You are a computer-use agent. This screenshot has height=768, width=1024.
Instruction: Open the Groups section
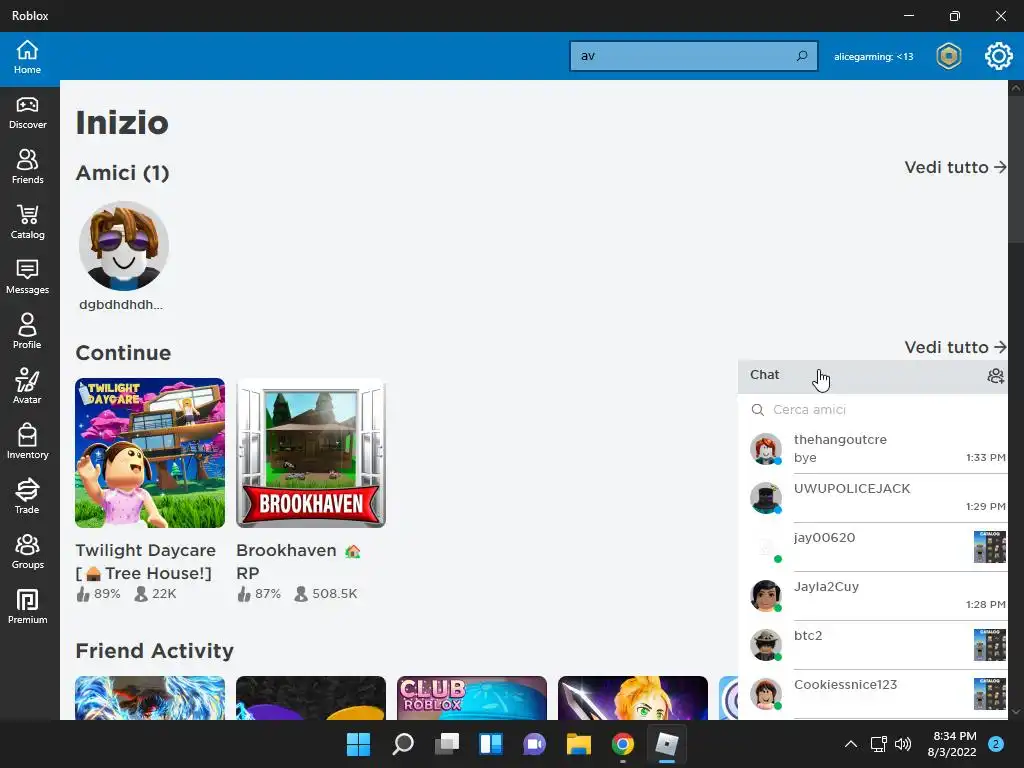point(27,551)
